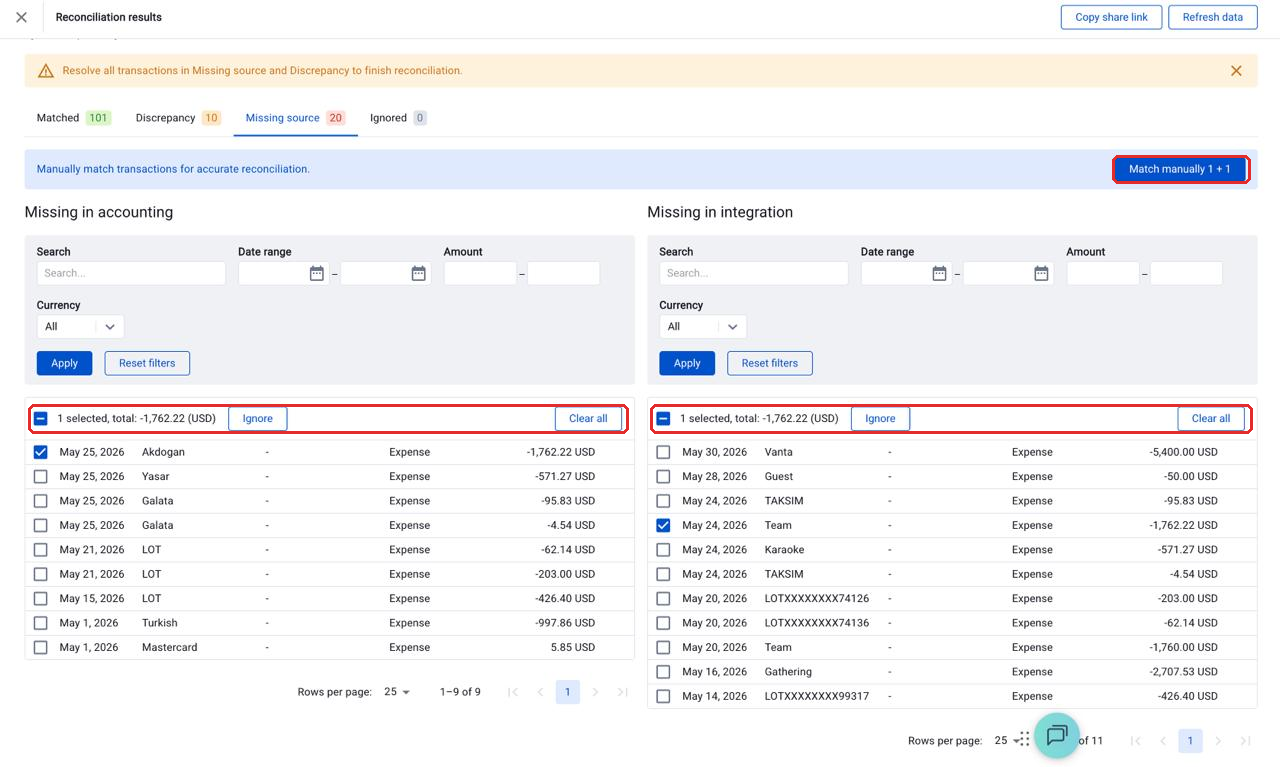Click accounting maximum Amount field
This screenshot has height=767, width=1280.
point(563,273)
